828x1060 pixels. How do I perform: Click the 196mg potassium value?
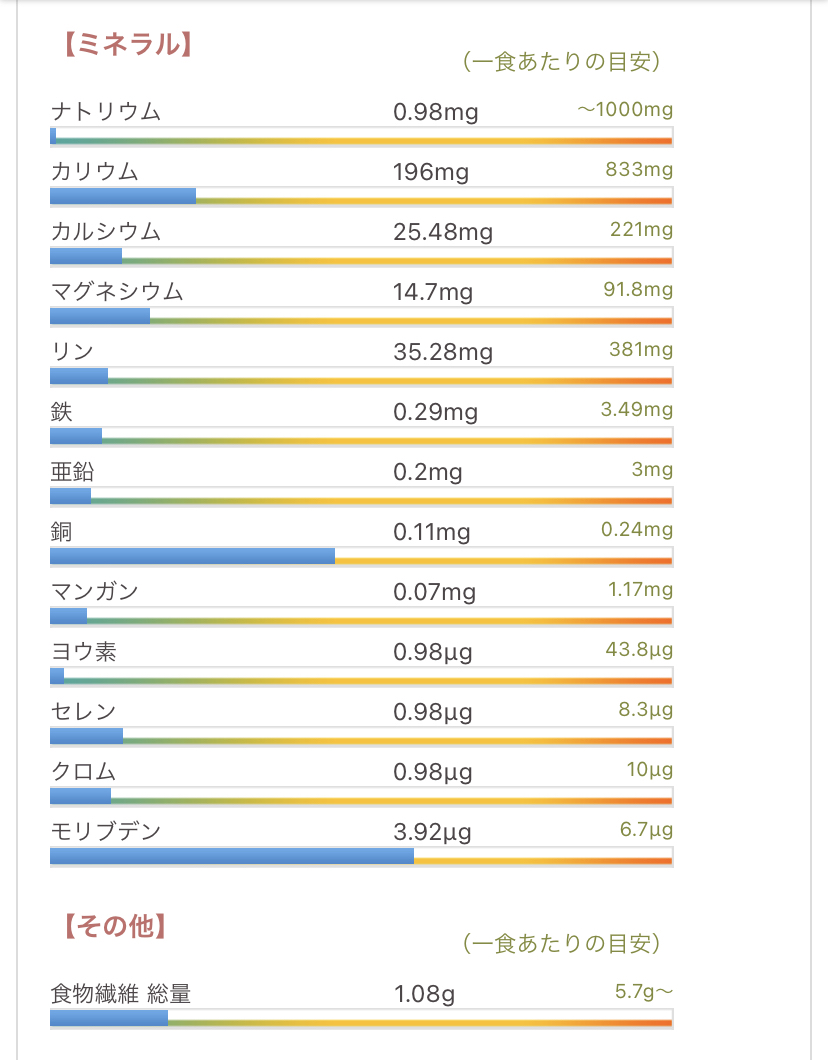click(431, 172)
